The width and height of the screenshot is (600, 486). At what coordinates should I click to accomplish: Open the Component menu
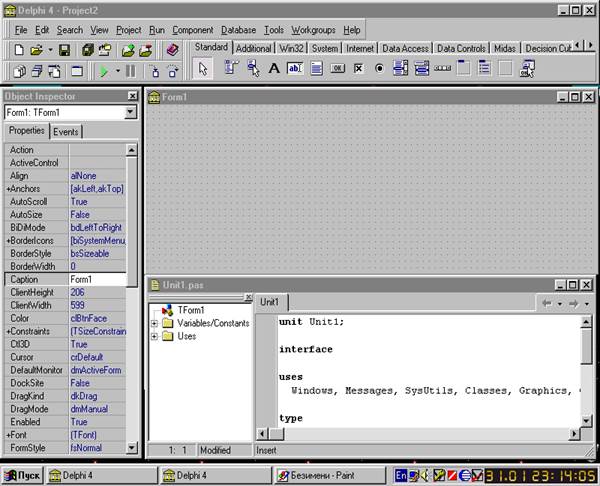coord(193,30)
